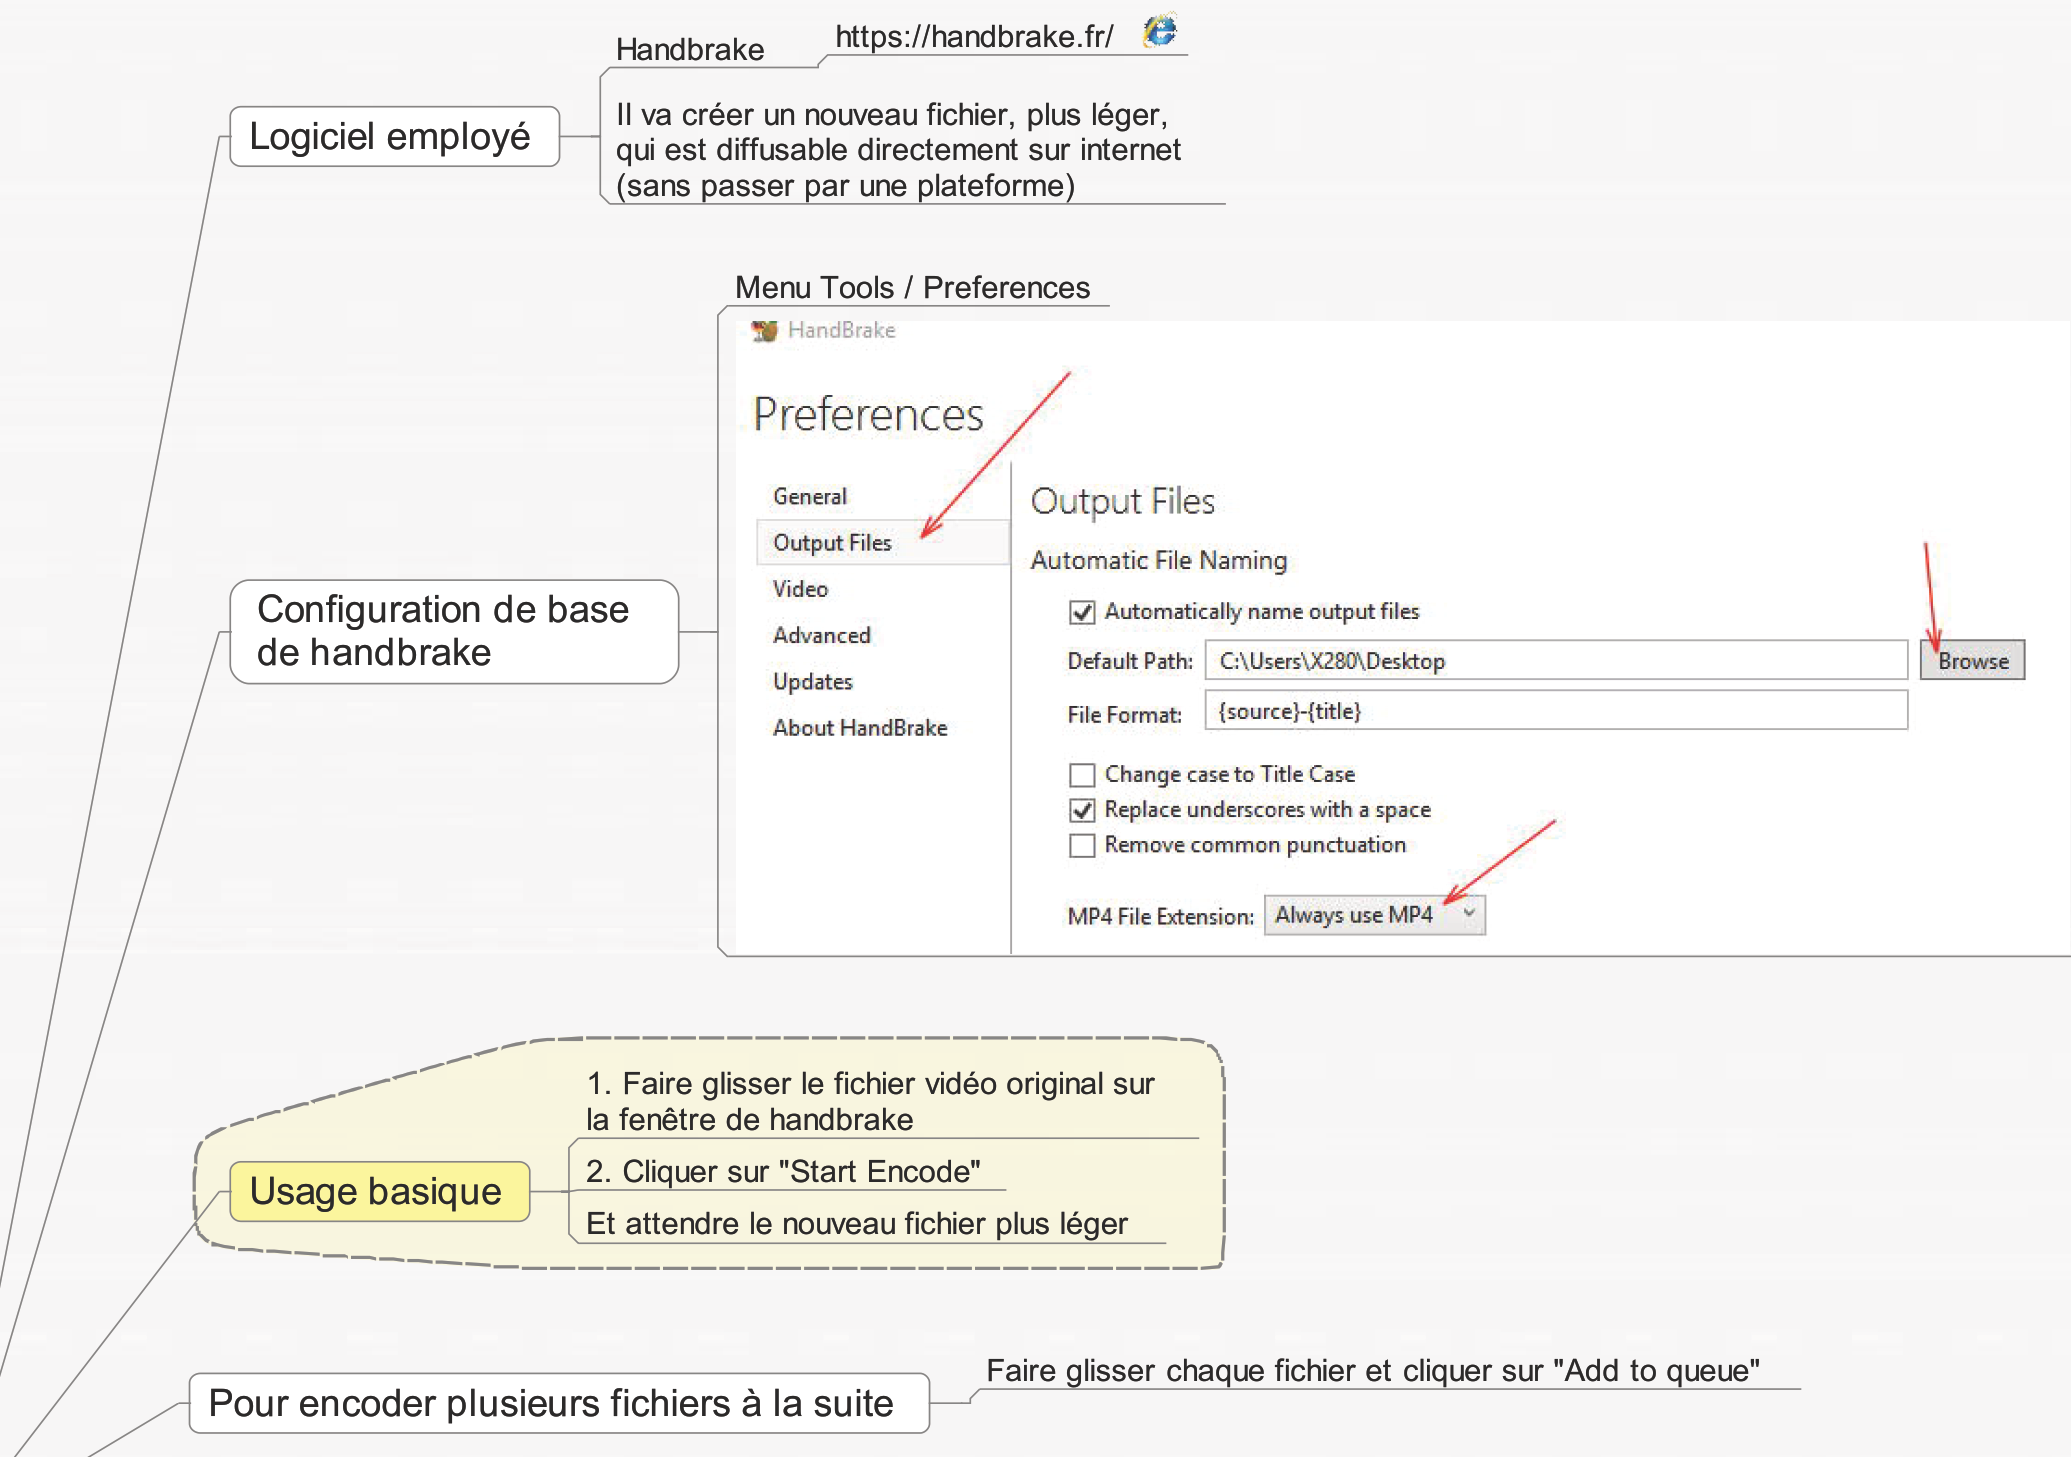Select 'Et attendre le nouveau fichier plus léger'
The image size is (2071, 1457).
click(x=857, y=1224)
